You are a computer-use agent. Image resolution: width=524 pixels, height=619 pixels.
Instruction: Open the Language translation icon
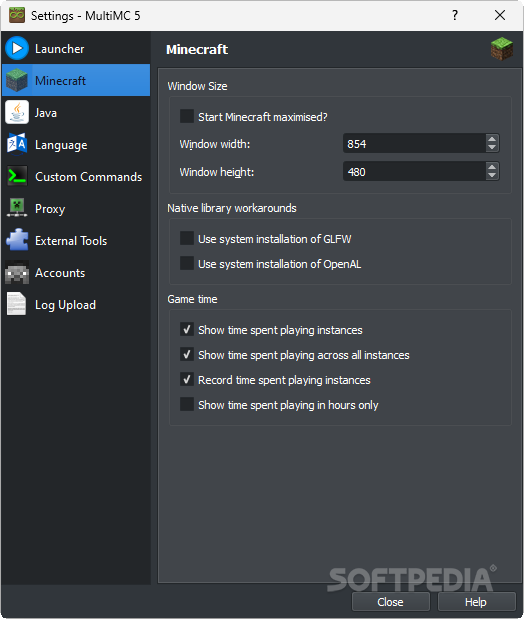17,144
